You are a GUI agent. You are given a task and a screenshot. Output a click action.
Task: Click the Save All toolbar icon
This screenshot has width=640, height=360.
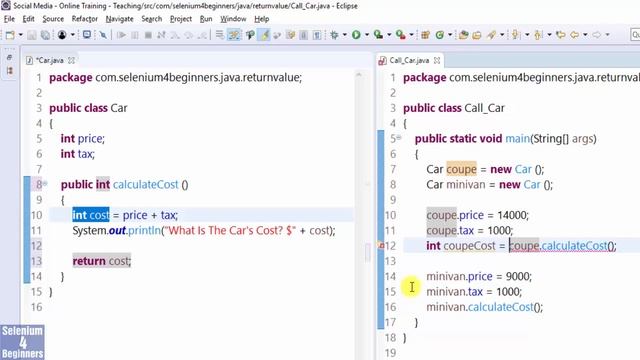(x=45, y=35)
